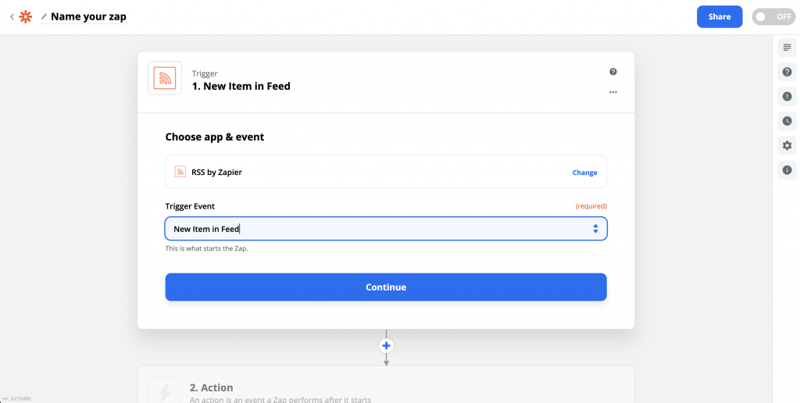Click the Share button
This screenshot has width=800, height=403.
click(x=719, y=17)
